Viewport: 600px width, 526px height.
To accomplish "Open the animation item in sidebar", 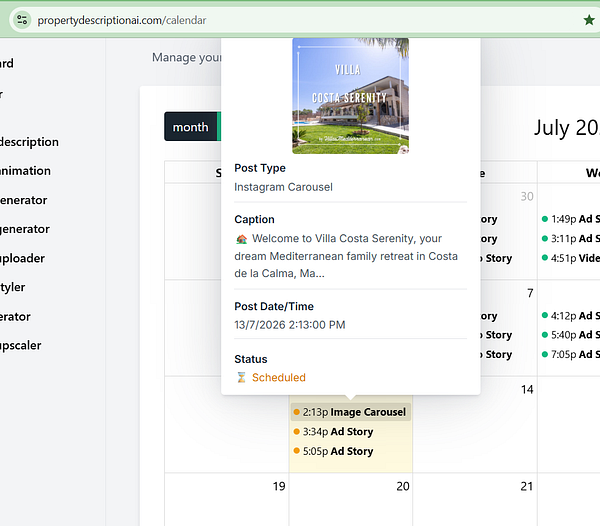I will click(x=25, y=171).
